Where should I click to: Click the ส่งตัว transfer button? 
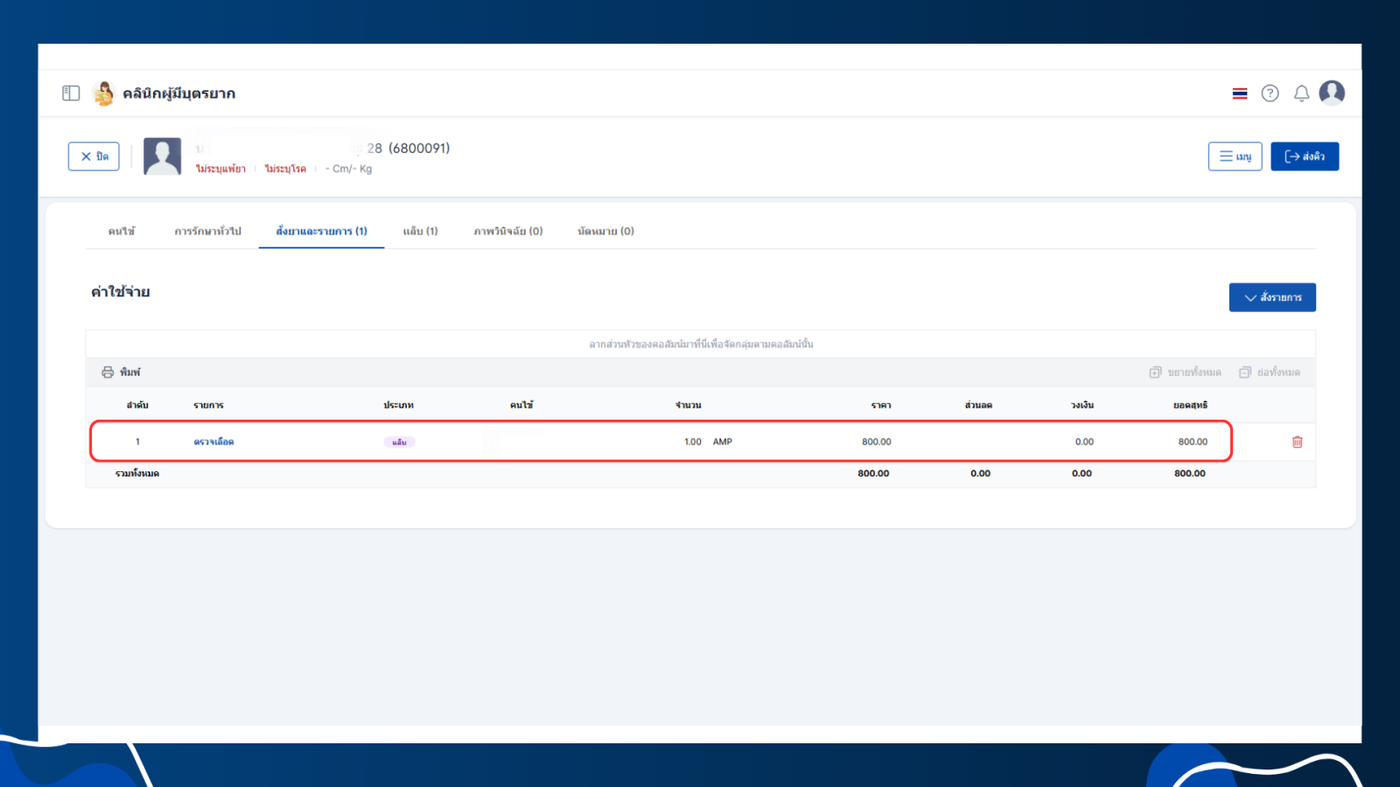click(x=1305, y=156)
